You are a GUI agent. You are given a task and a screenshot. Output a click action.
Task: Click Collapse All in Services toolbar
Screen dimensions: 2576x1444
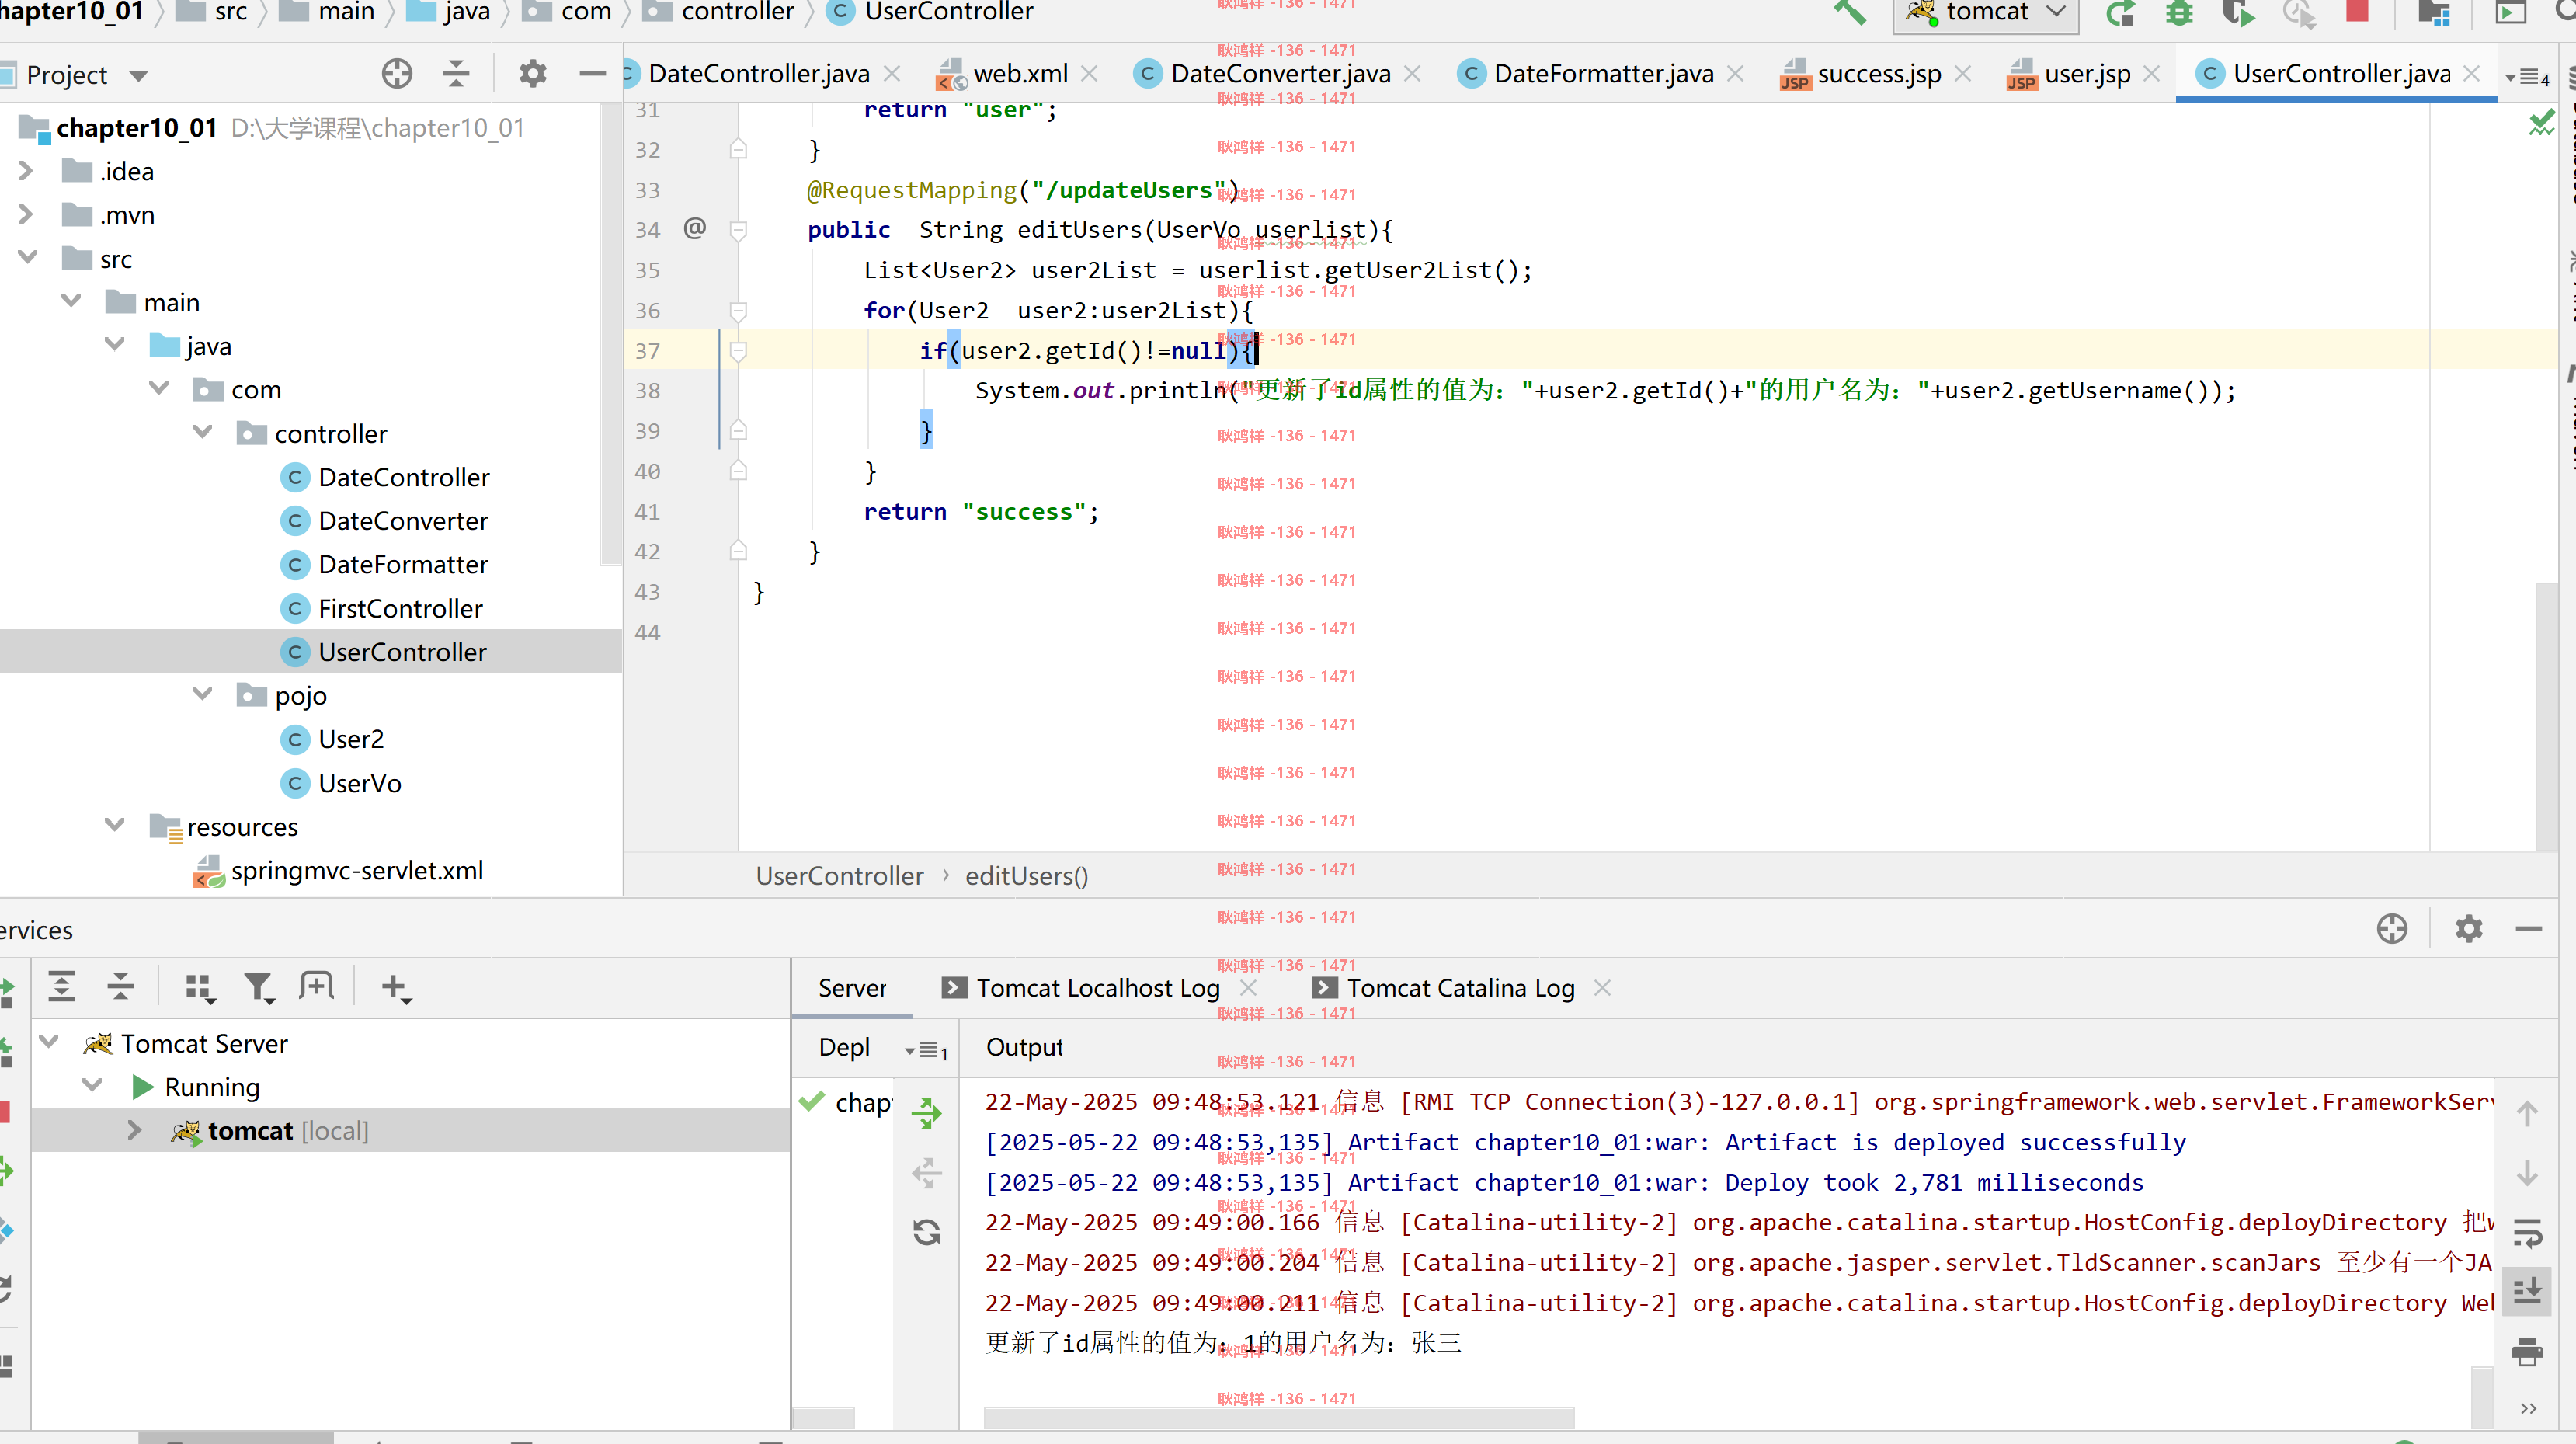point(121,987)
